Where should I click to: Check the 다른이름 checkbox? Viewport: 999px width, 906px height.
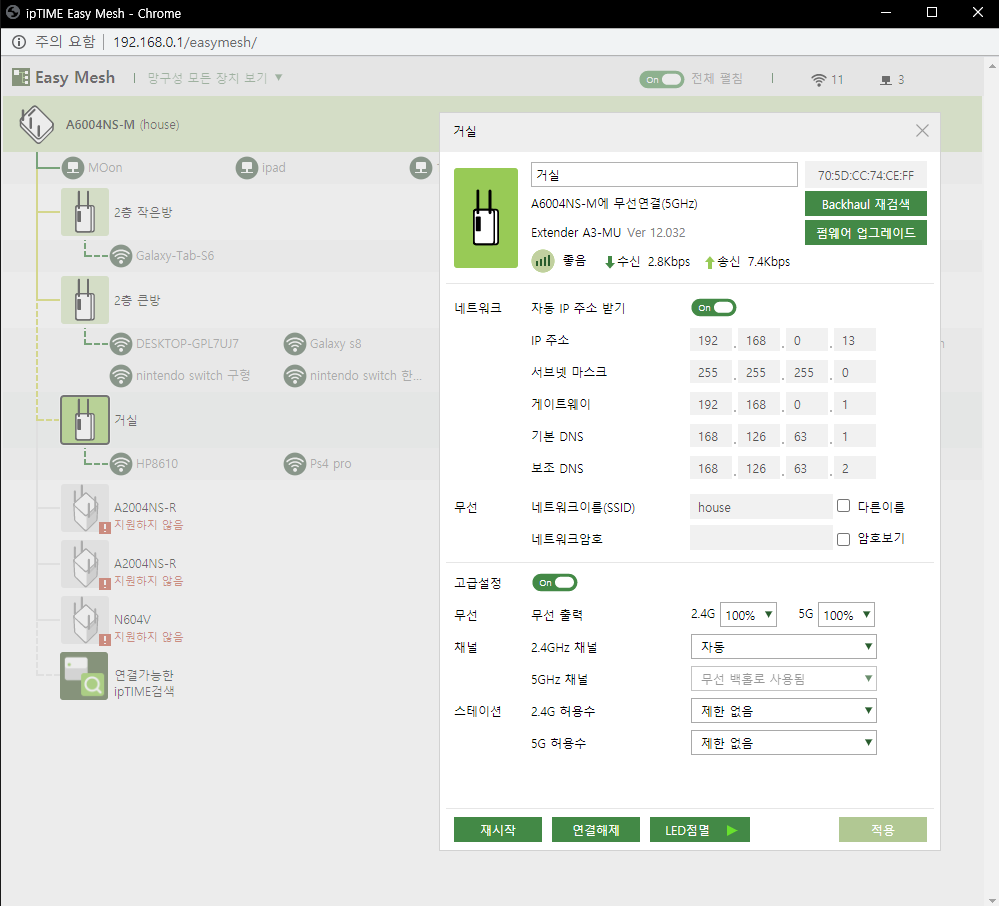click(844, 506)
